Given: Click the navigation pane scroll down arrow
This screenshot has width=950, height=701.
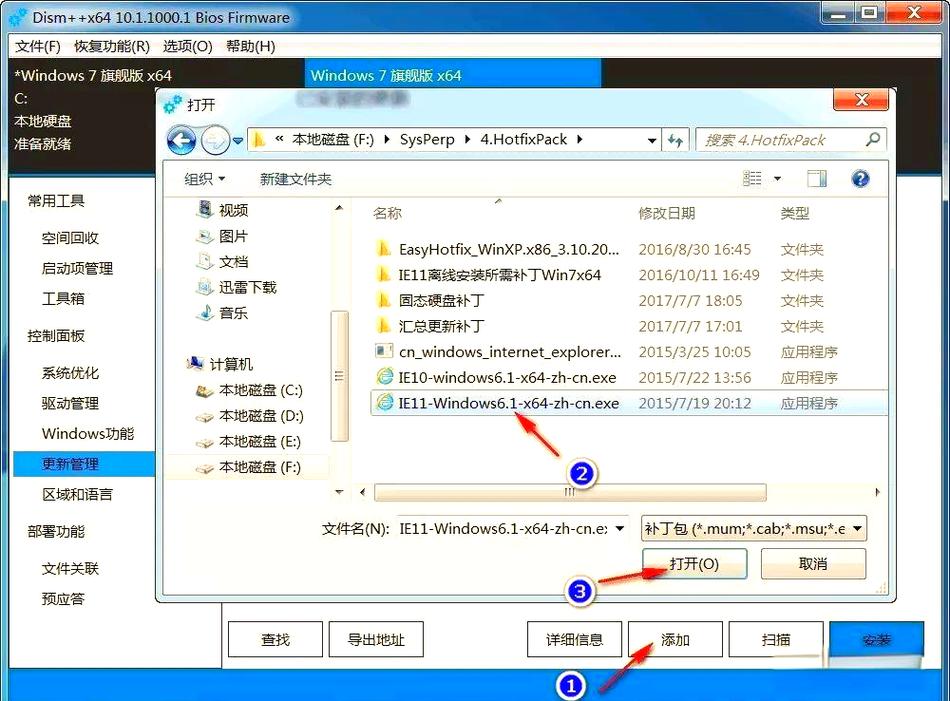Looking at the screenshot, I should pos(339,492).
